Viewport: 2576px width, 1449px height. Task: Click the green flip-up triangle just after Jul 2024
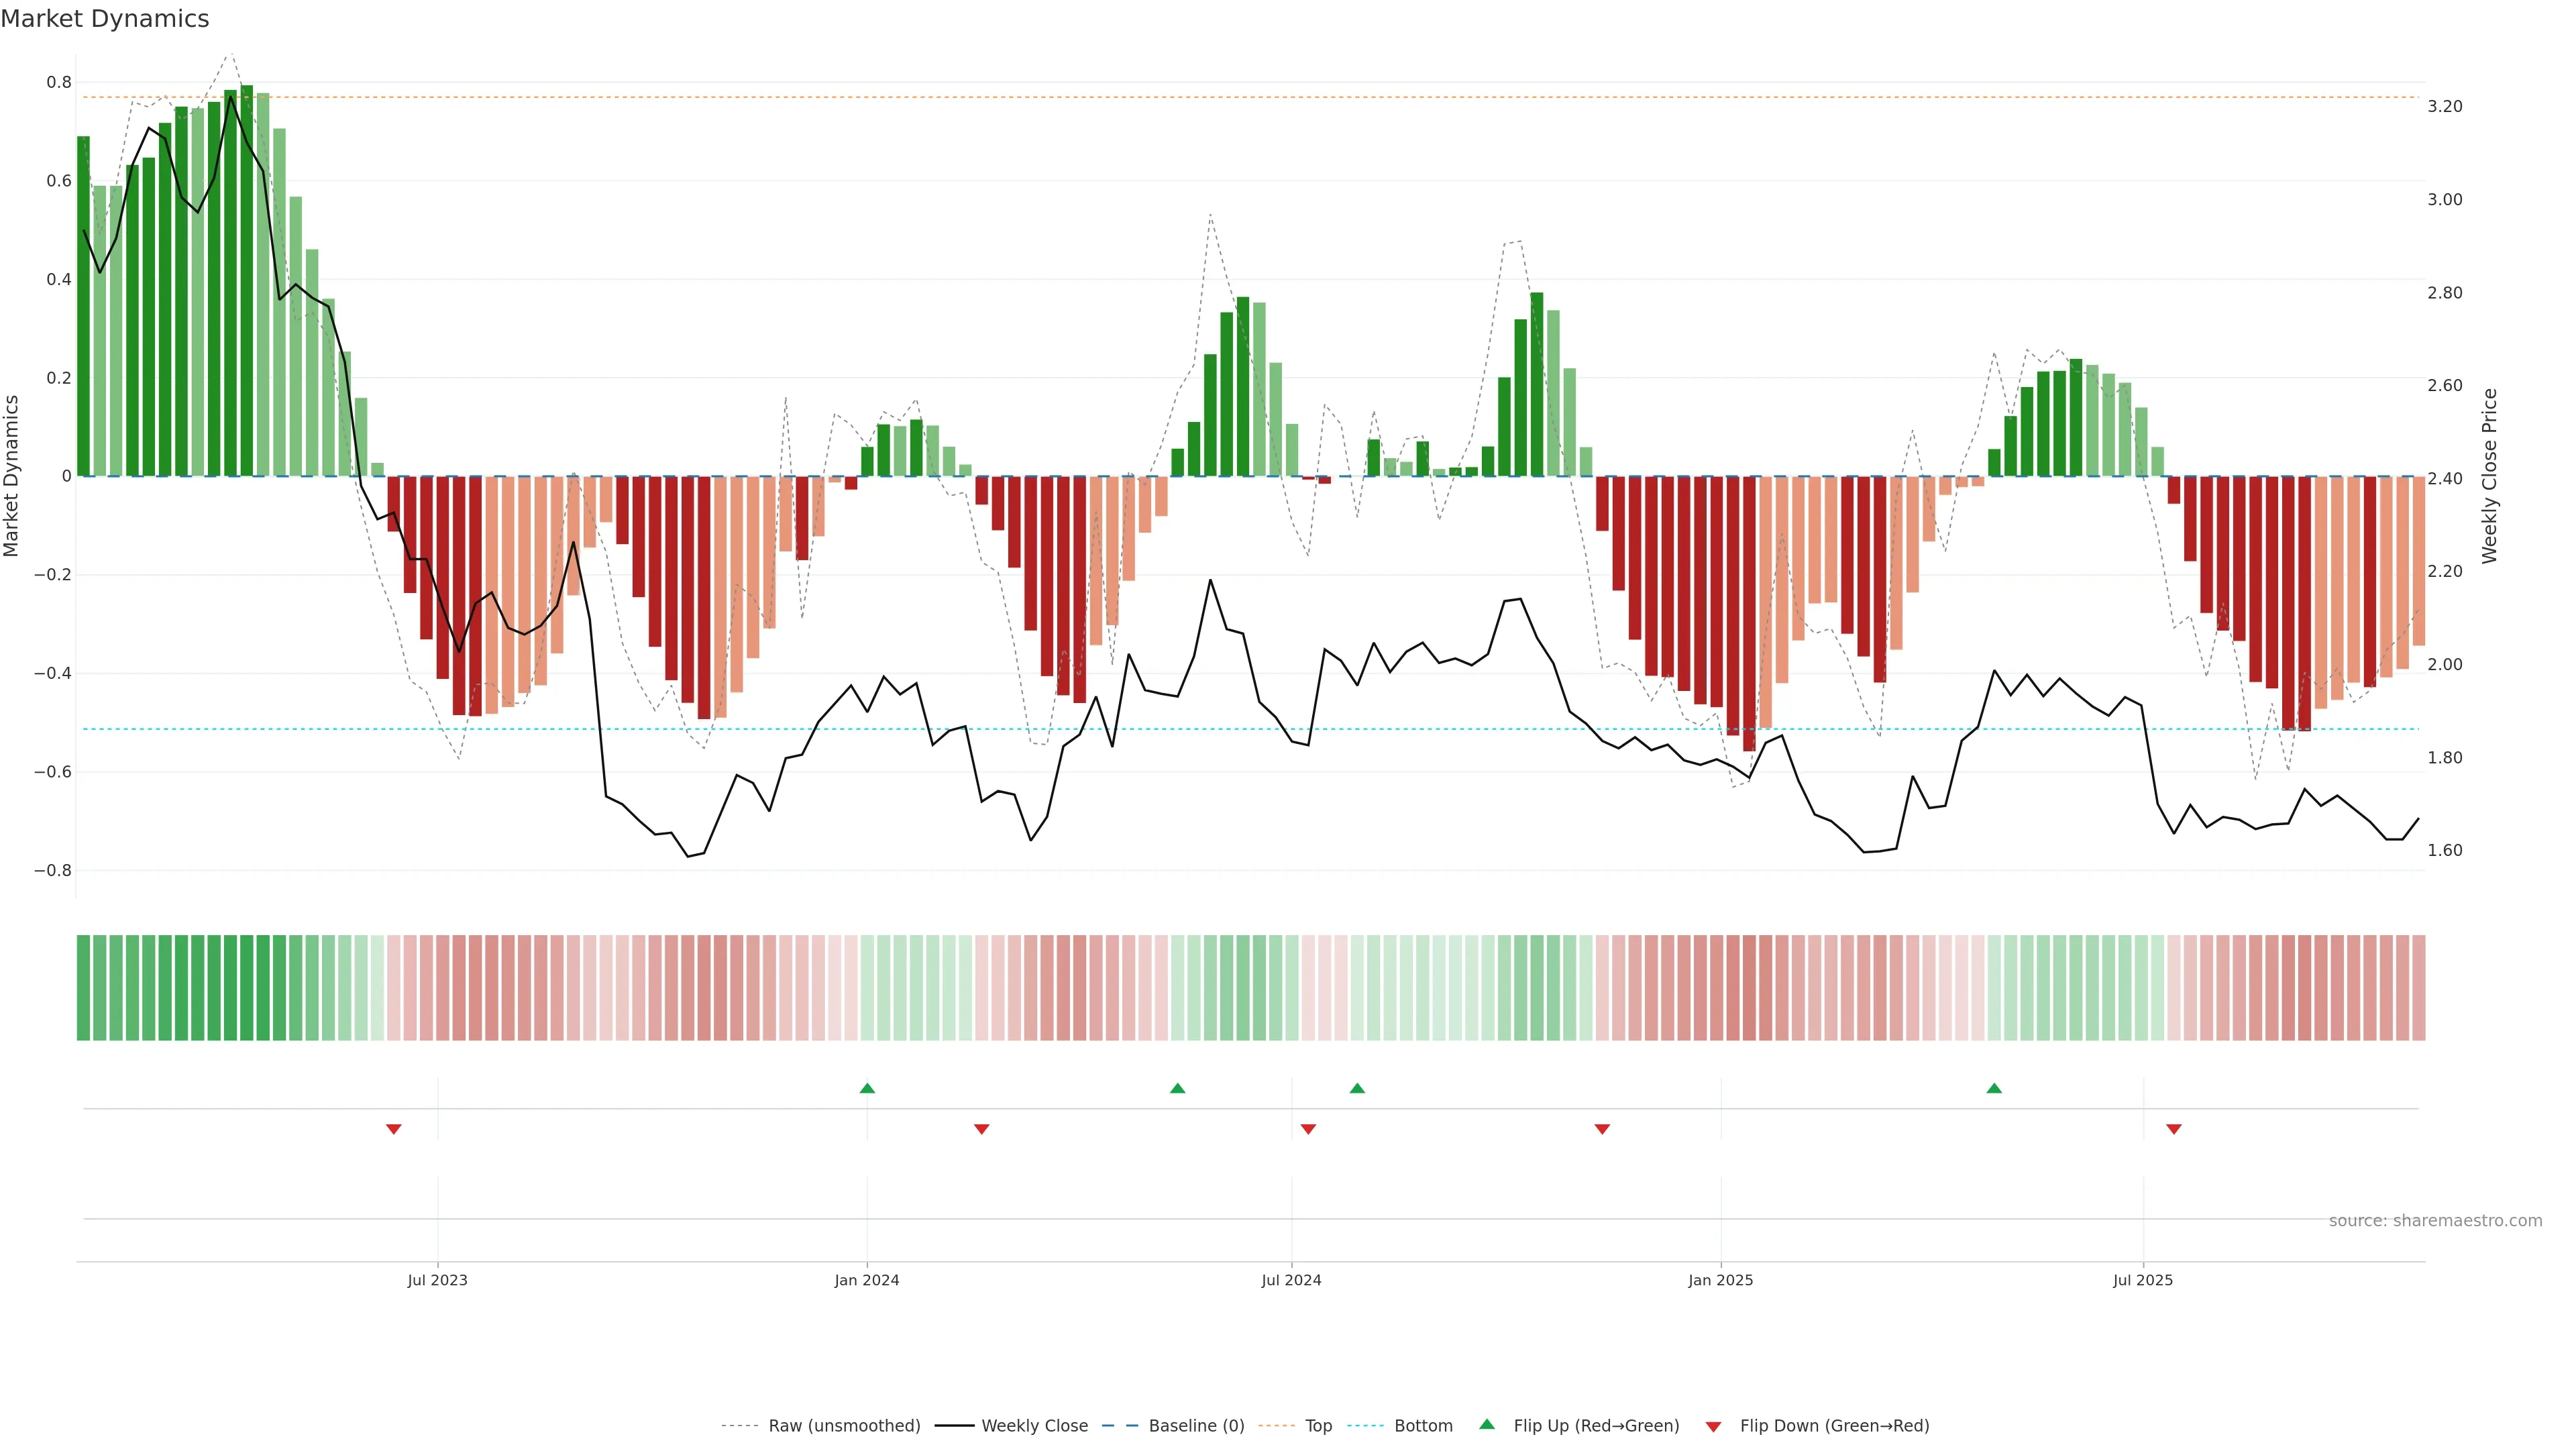click(x=1357, y=1088)
